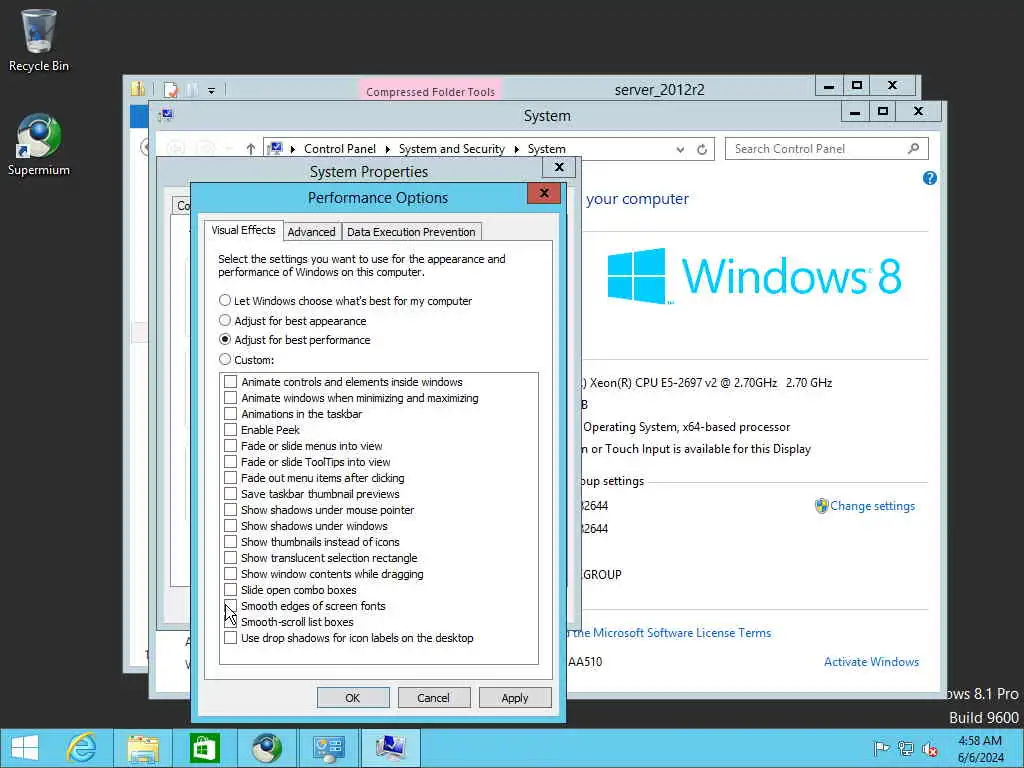Check Fade or slide menus into view
This screenshot has width=1024, height=768.
231,445
